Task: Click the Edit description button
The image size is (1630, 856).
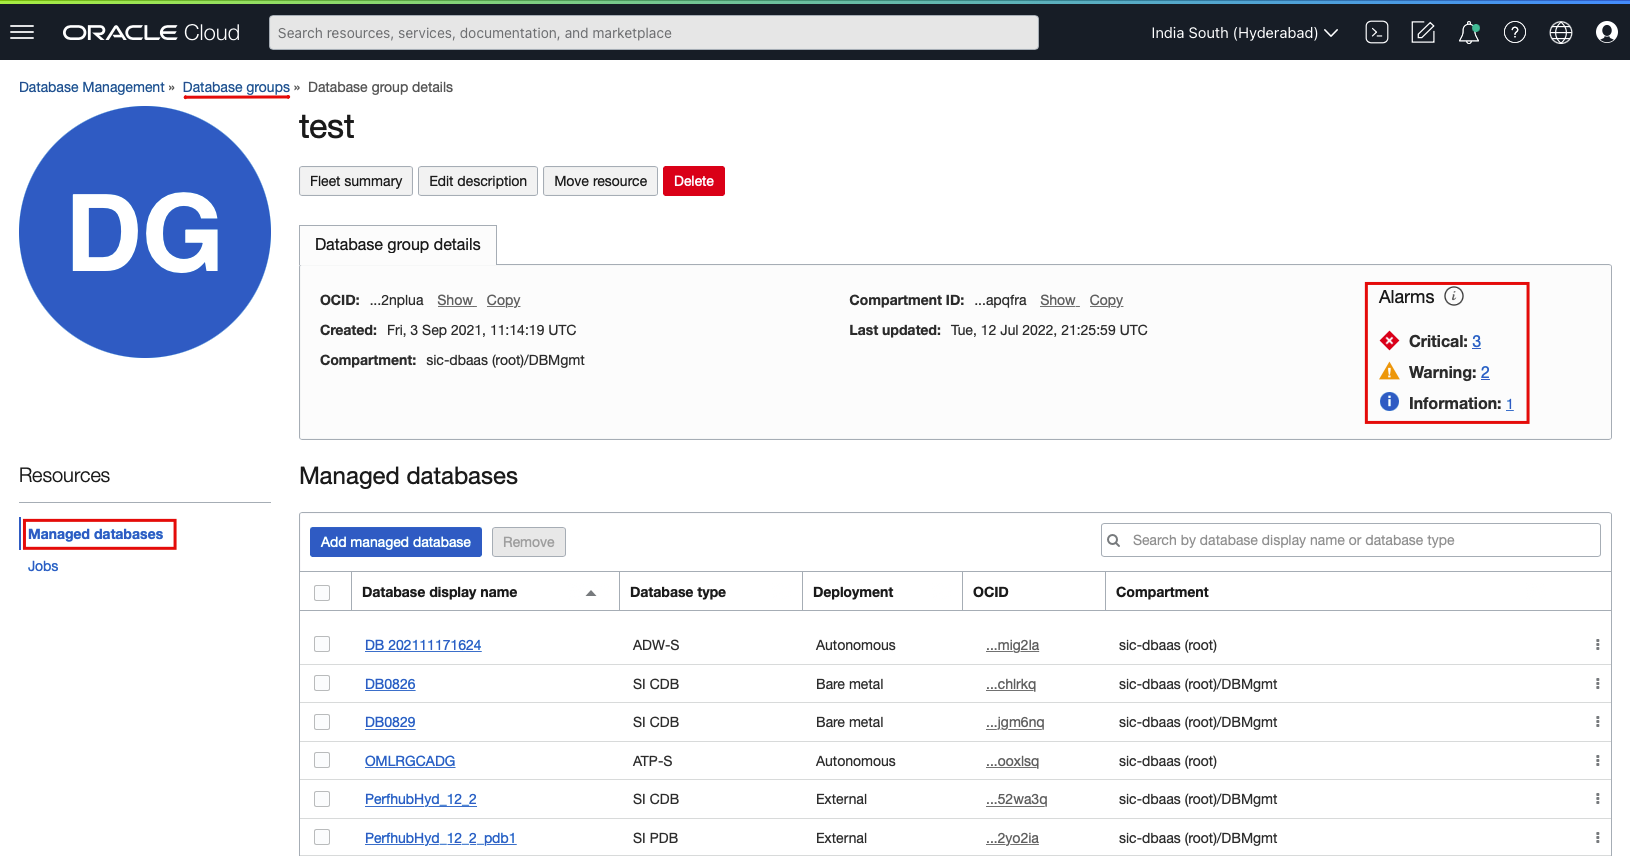Action: [478, 181]
